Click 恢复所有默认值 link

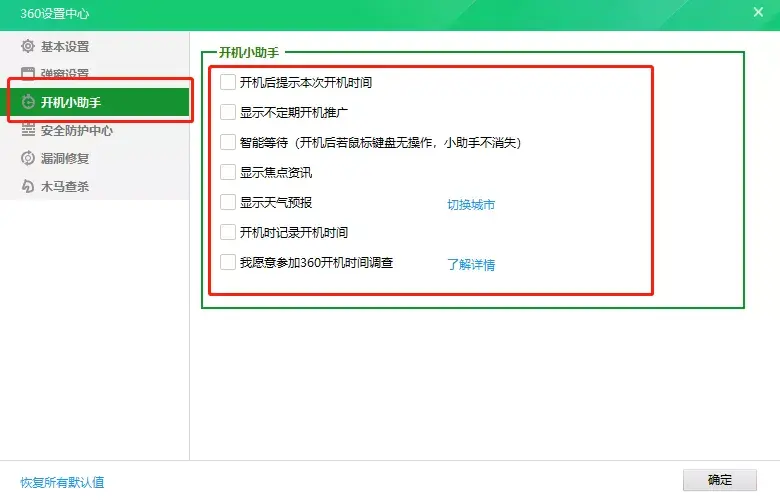pos(62,482)
